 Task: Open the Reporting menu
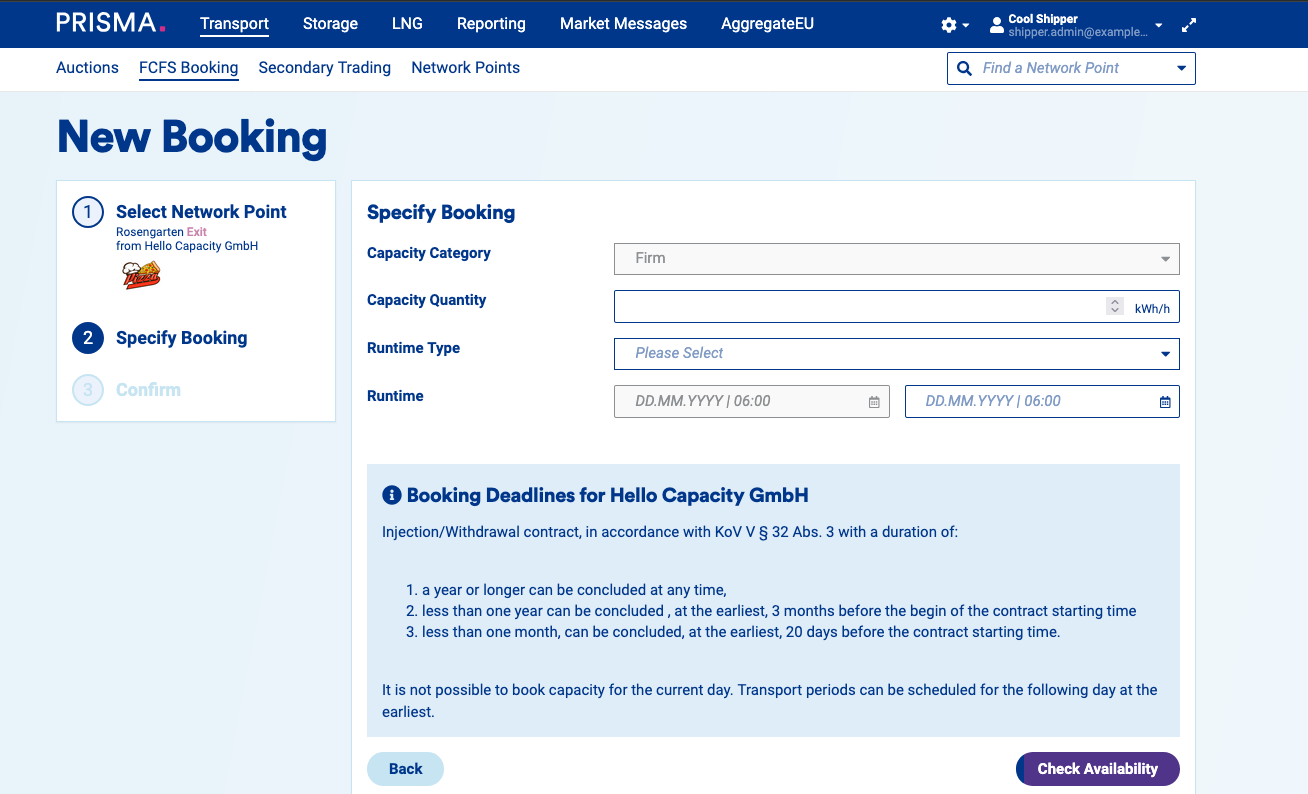(491, 24)
